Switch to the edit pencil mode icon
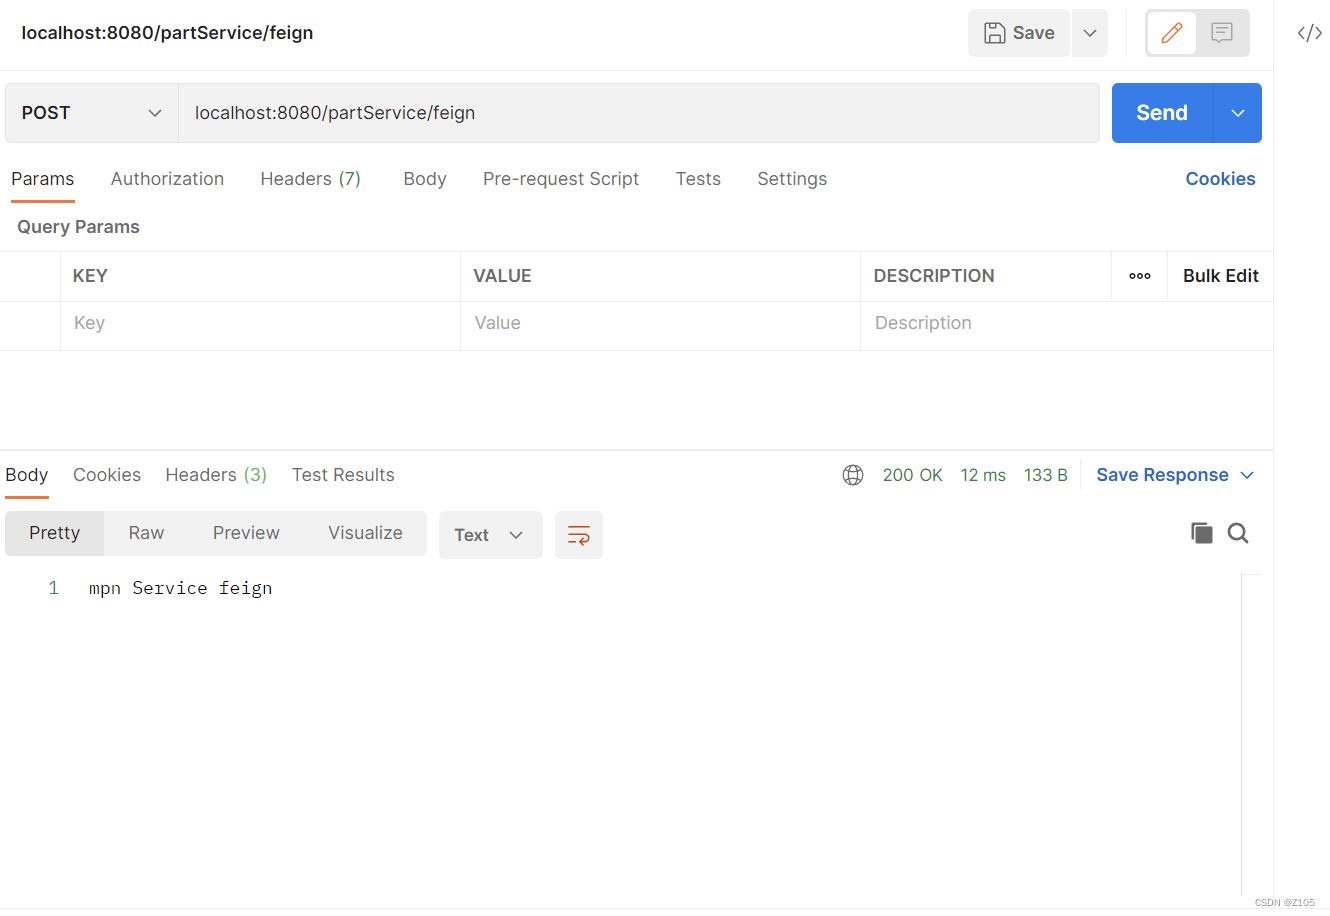This screenshot has height=916, width=1330. click(x=1172, y=33)
